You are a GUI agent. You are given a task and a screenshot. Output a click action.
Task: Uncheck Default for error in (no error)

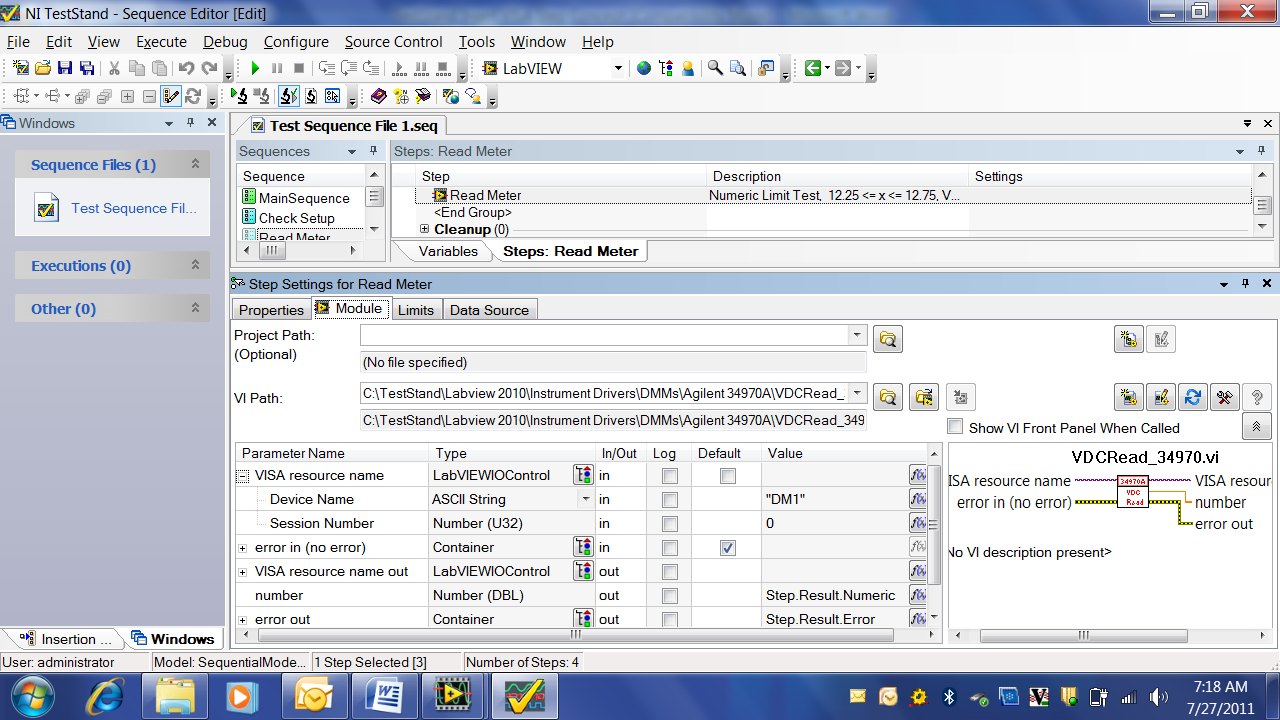pyautogui.click(x=728, y=547)
